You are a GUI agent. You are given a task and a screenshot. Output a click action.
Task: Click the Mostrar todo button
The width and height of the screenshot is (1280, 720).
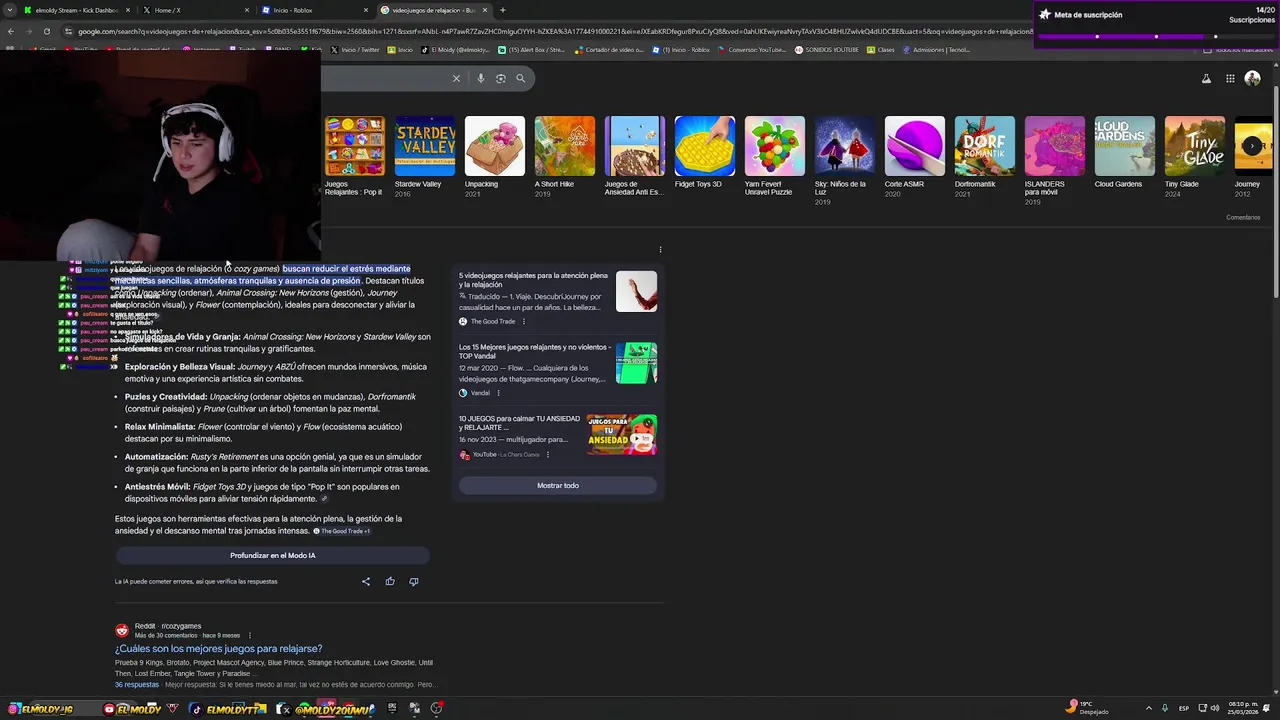558,486
